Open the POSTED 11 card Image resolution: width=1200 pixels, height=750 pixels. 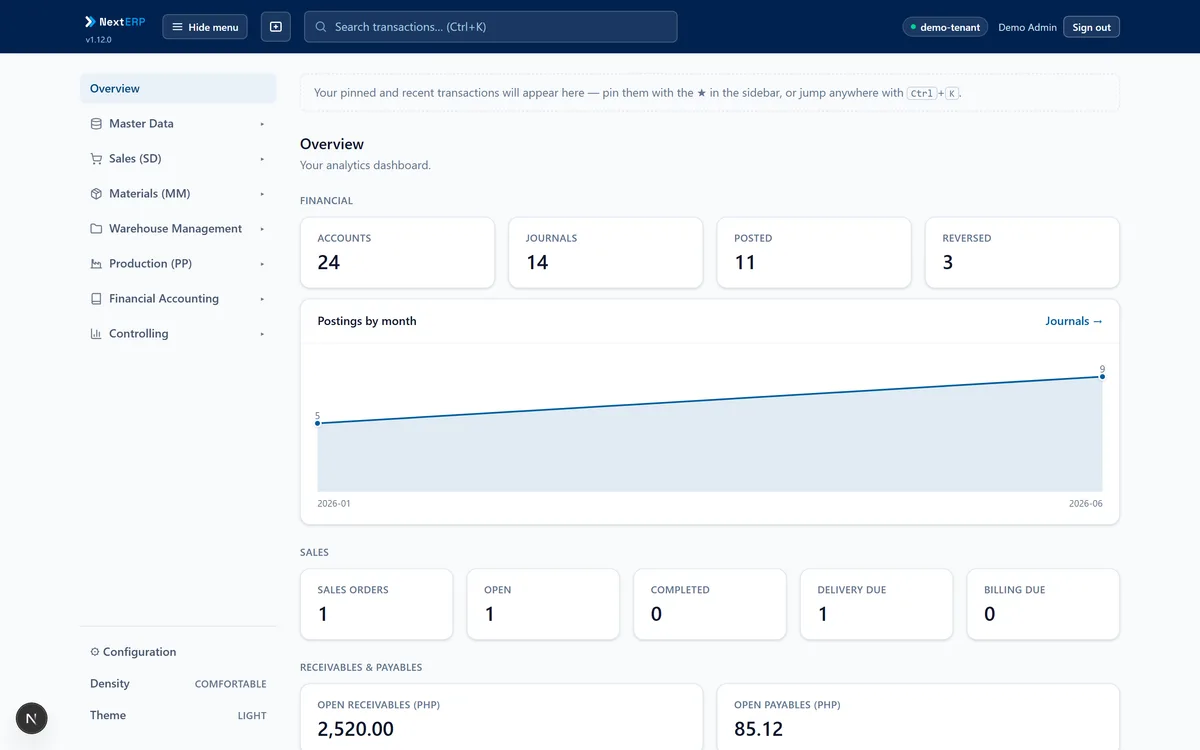coord(814,253)
